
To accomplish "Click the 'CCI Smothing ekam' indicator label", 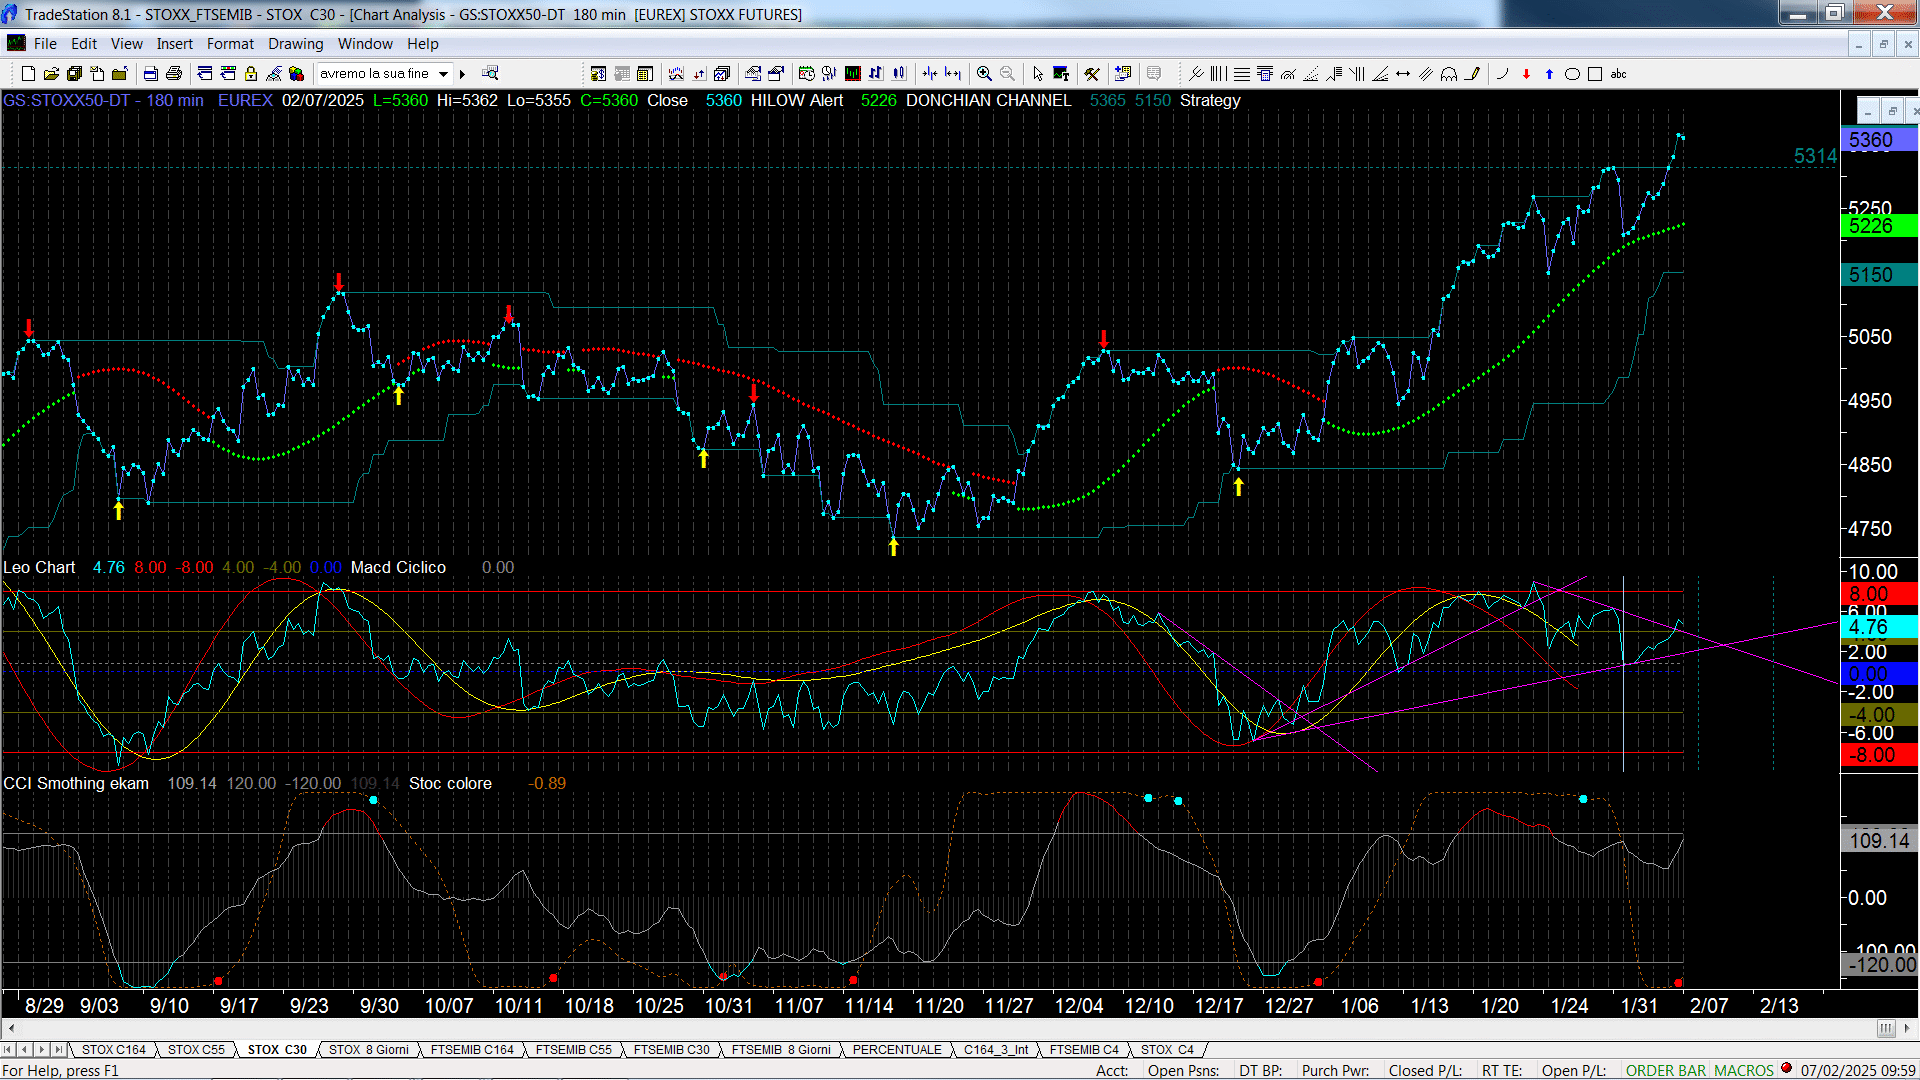I will pyautogui.click(x=76, y=783).
